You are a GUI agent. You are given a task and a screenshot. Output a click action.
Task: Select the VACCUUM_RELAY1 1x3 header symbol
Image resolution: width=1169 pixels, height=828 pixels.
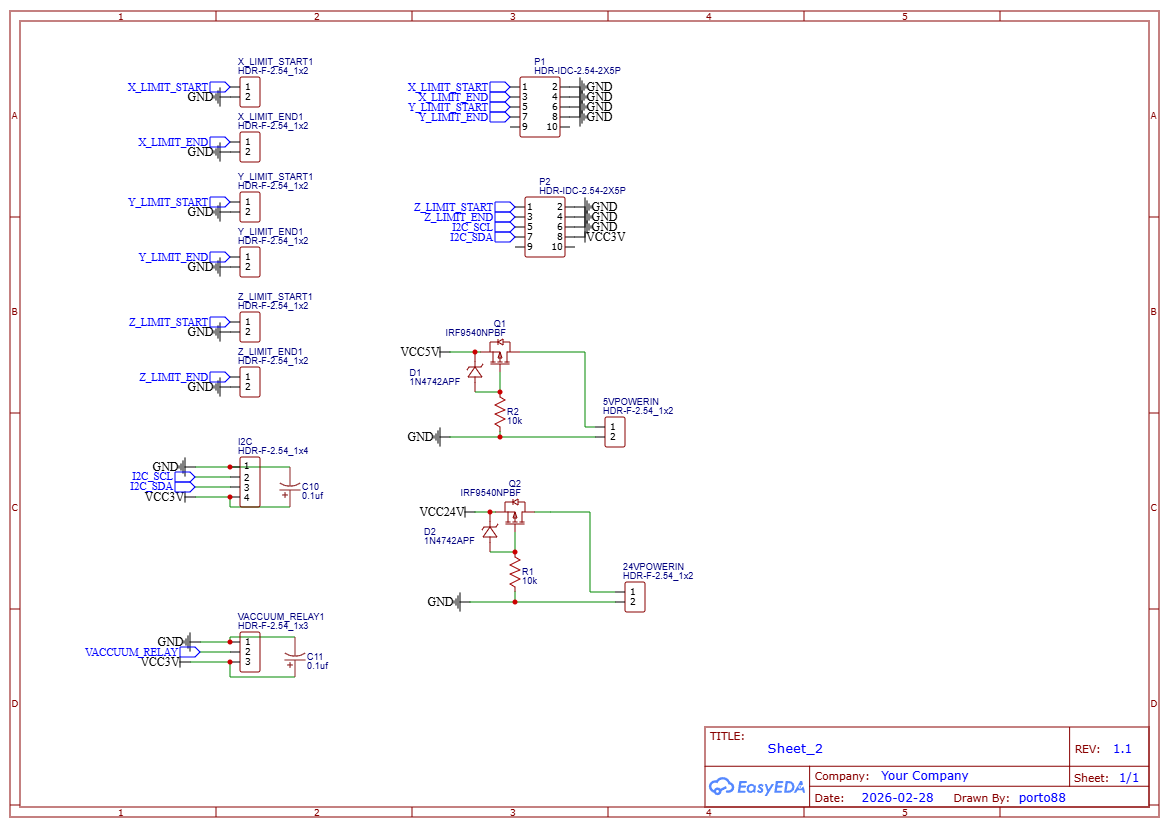pyautogui.click(x=250, y=652)
